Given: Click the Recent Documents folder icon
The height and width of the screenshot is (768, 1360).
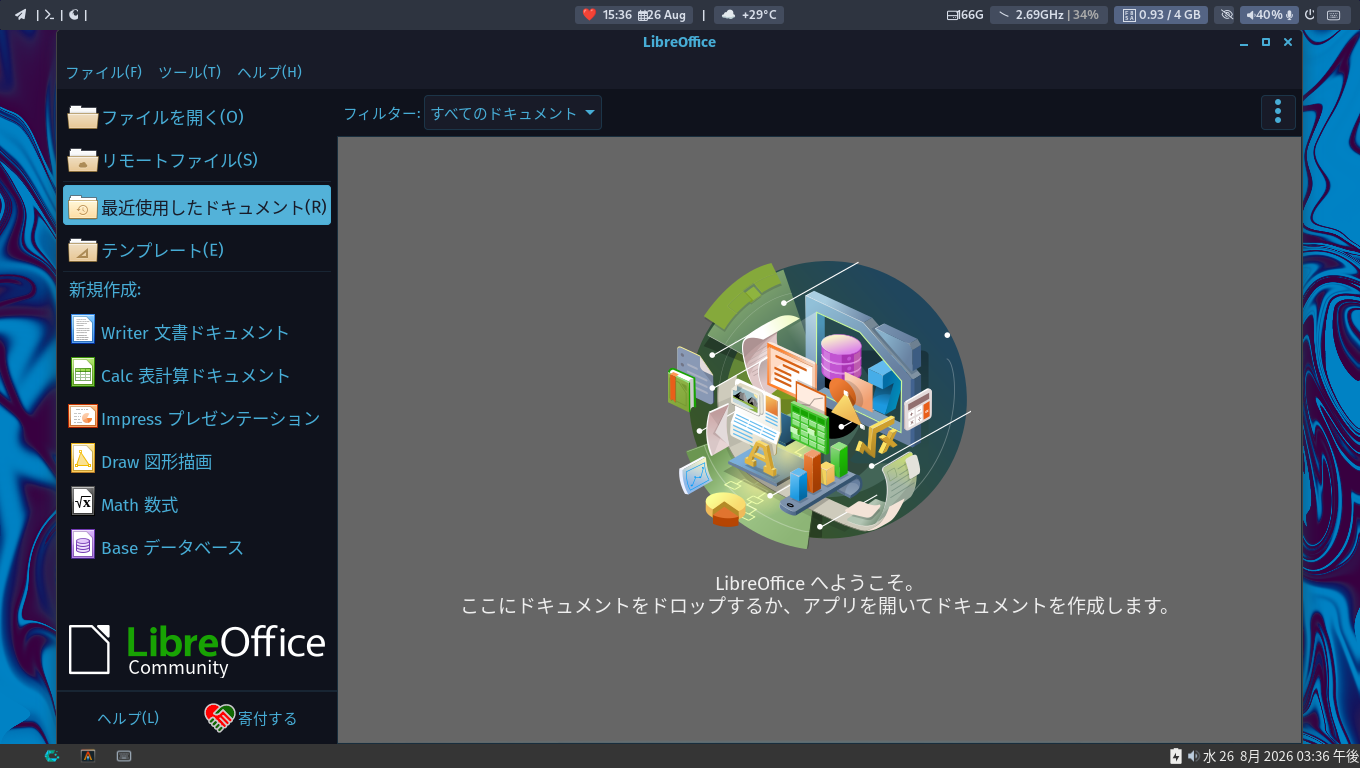Looking at the screenshot, I should point(83,207).
